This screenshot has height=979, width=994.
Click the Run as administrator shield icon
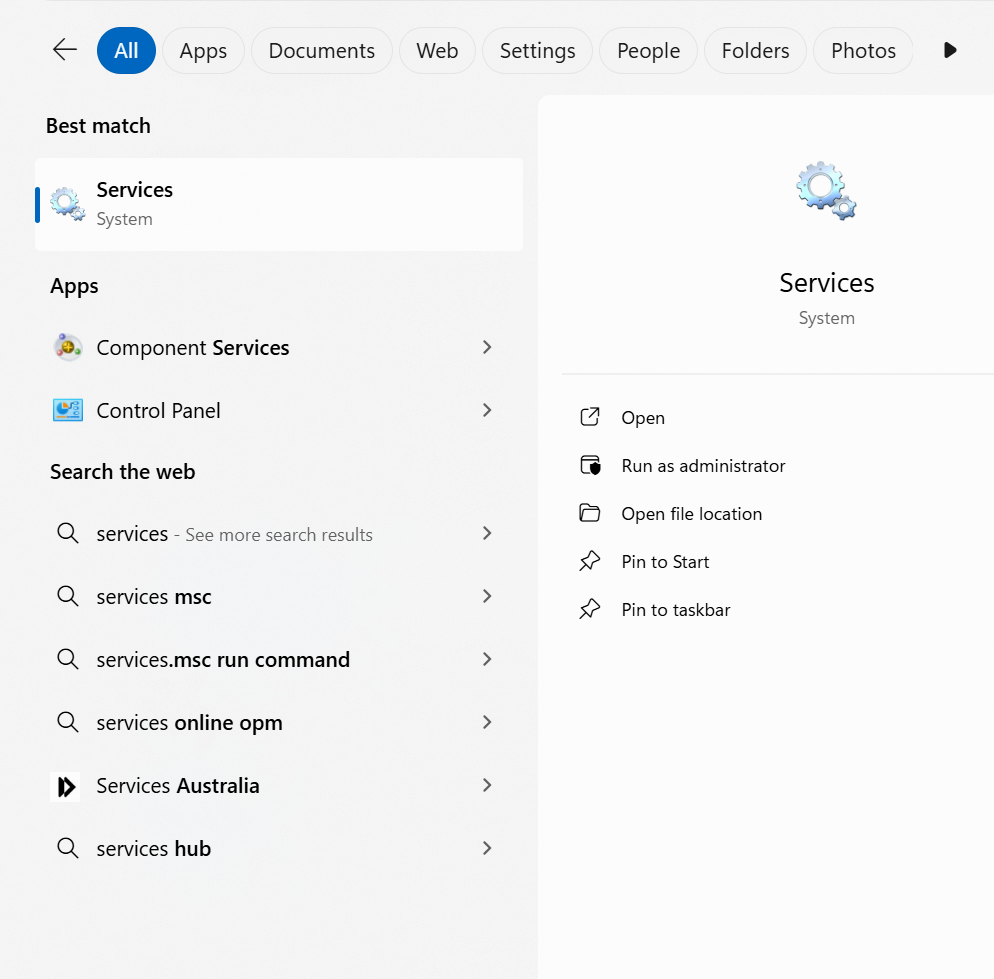(590, 466)
